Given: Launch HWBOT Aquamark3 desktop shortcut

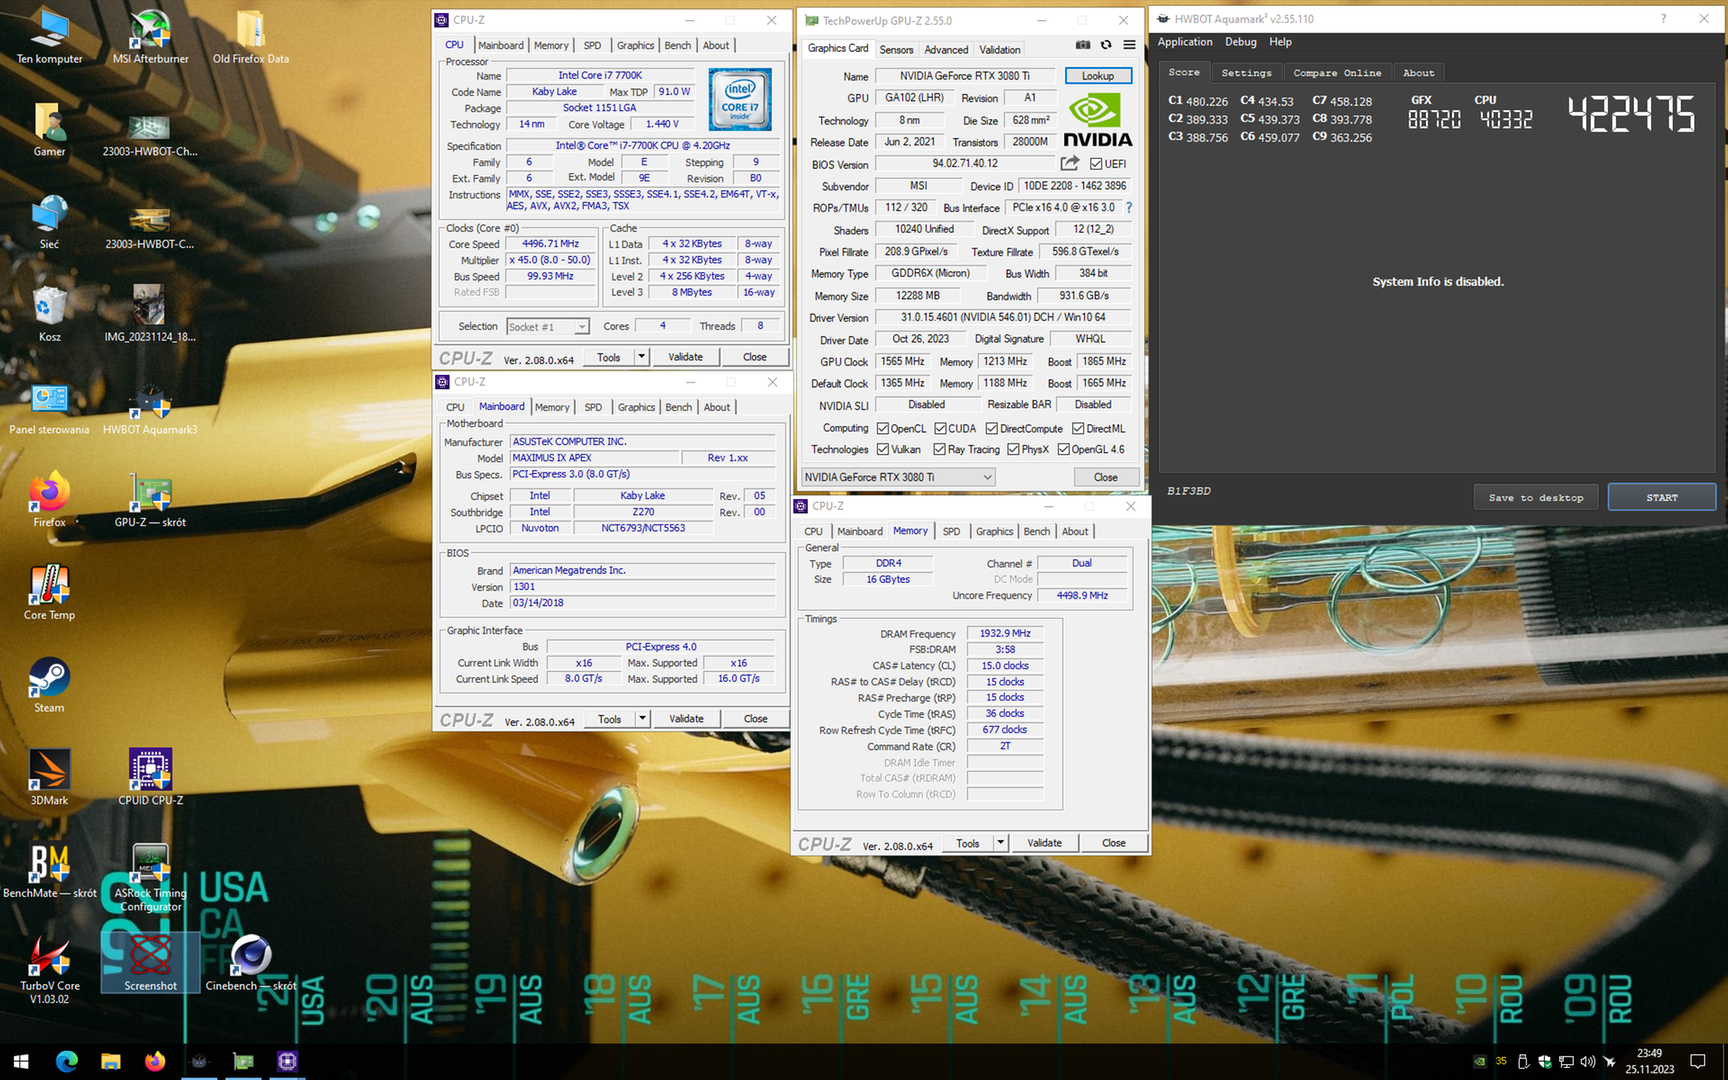Looking at the screenshot, I should click(x=150, y=408).
